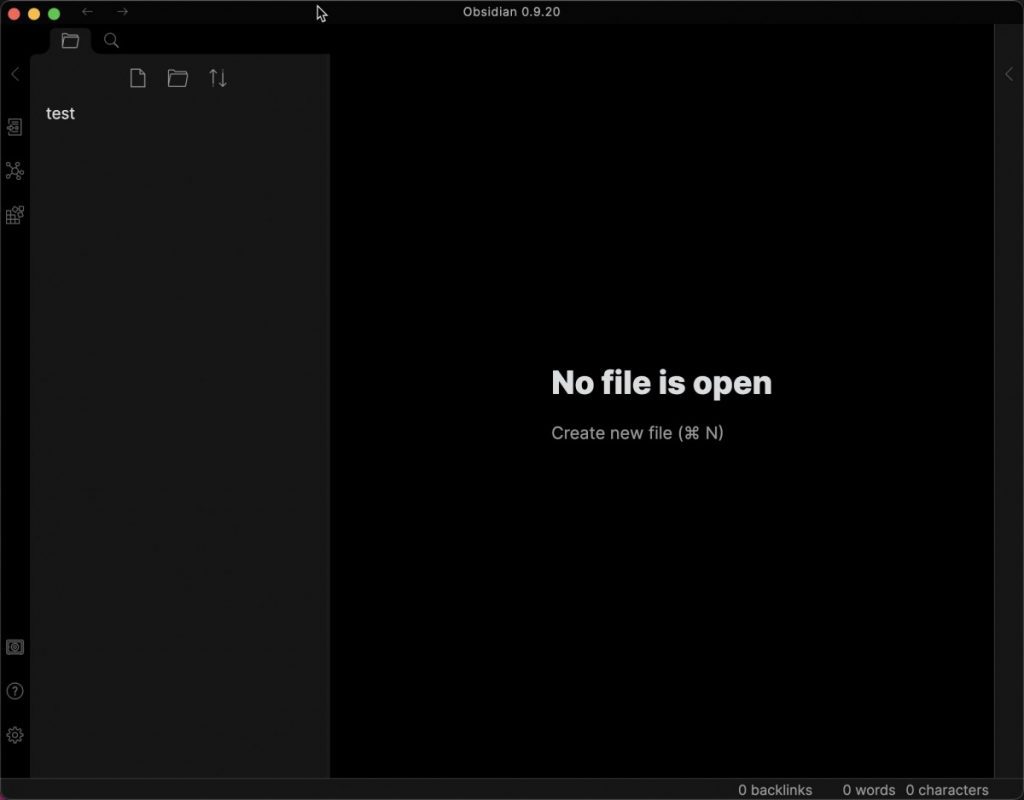Collapse the left sidebar
The width and height of the screenshot is (1024, 800).
point(15,74)
